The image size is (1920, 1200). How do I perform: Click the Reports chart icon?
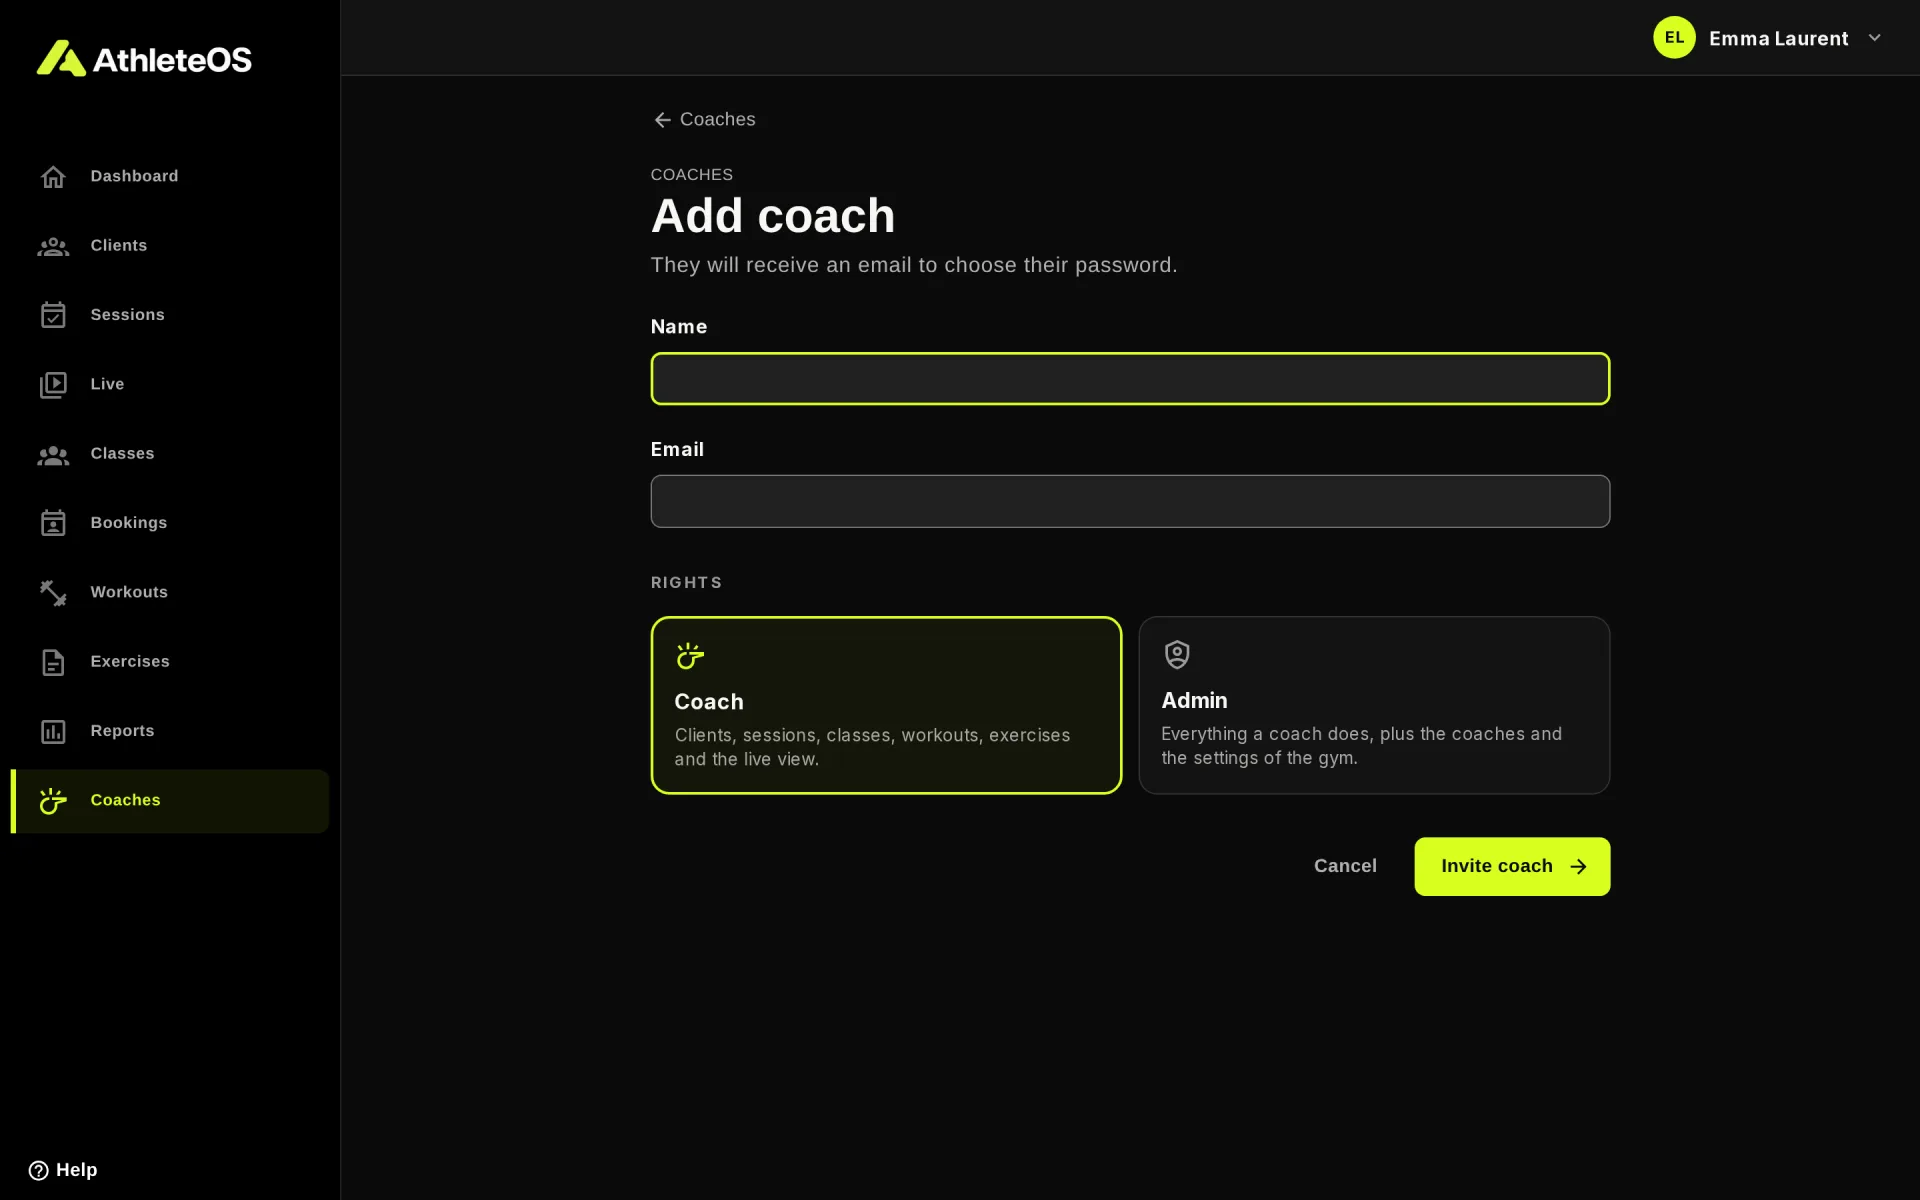point(53,732)
